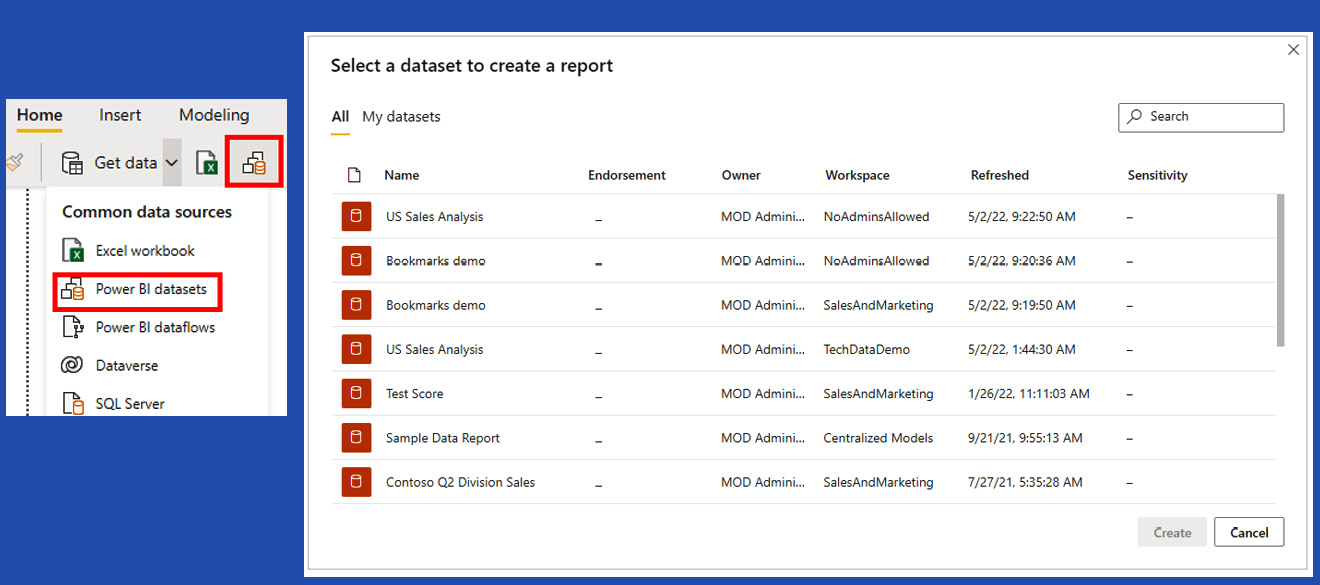1320x585 pixels.
Task: Expand the Get data dropdown arrow
Action: pyautogui.click(x=172, y=163)
